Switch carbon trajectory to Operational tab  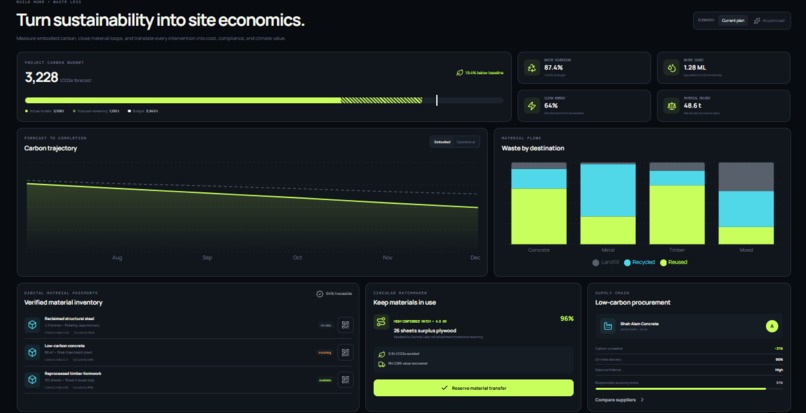coord(466,142)
